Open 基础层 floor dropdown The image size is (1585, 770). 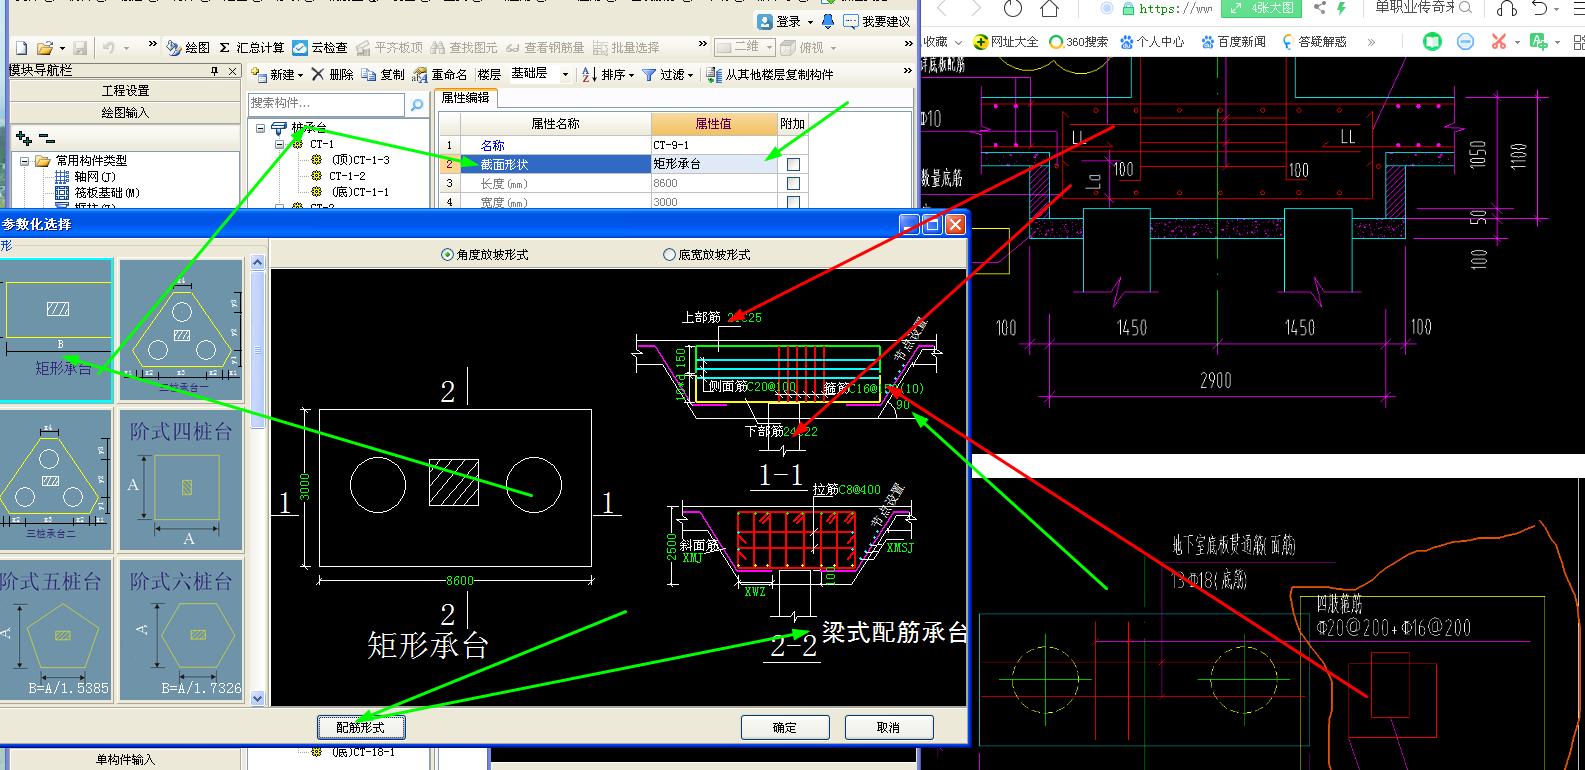tap(564, 74)
